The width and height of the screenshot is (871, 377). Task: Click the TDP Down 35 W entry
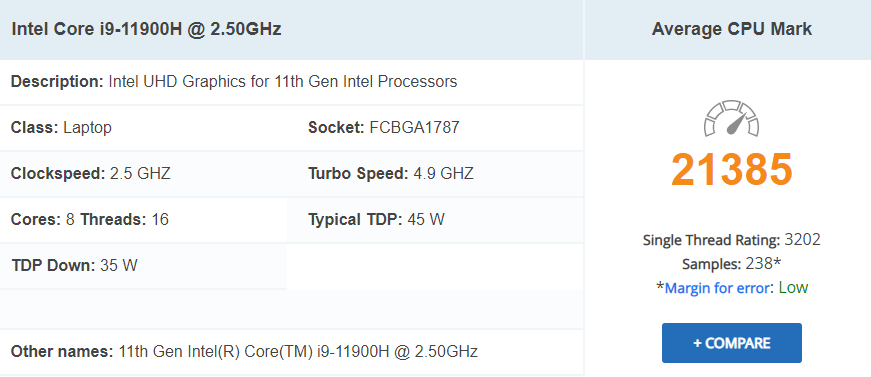pos(74,266)
